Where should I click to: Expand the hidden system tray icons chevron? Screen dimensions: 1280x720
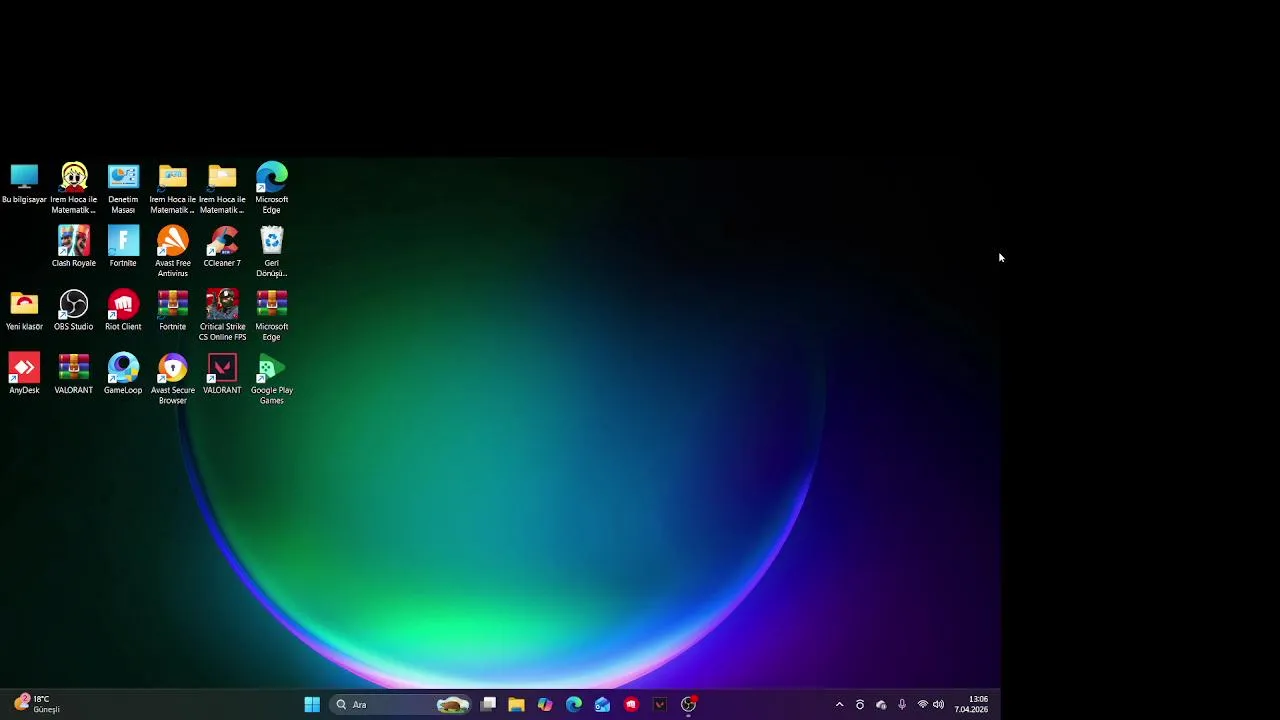(839, 705)
